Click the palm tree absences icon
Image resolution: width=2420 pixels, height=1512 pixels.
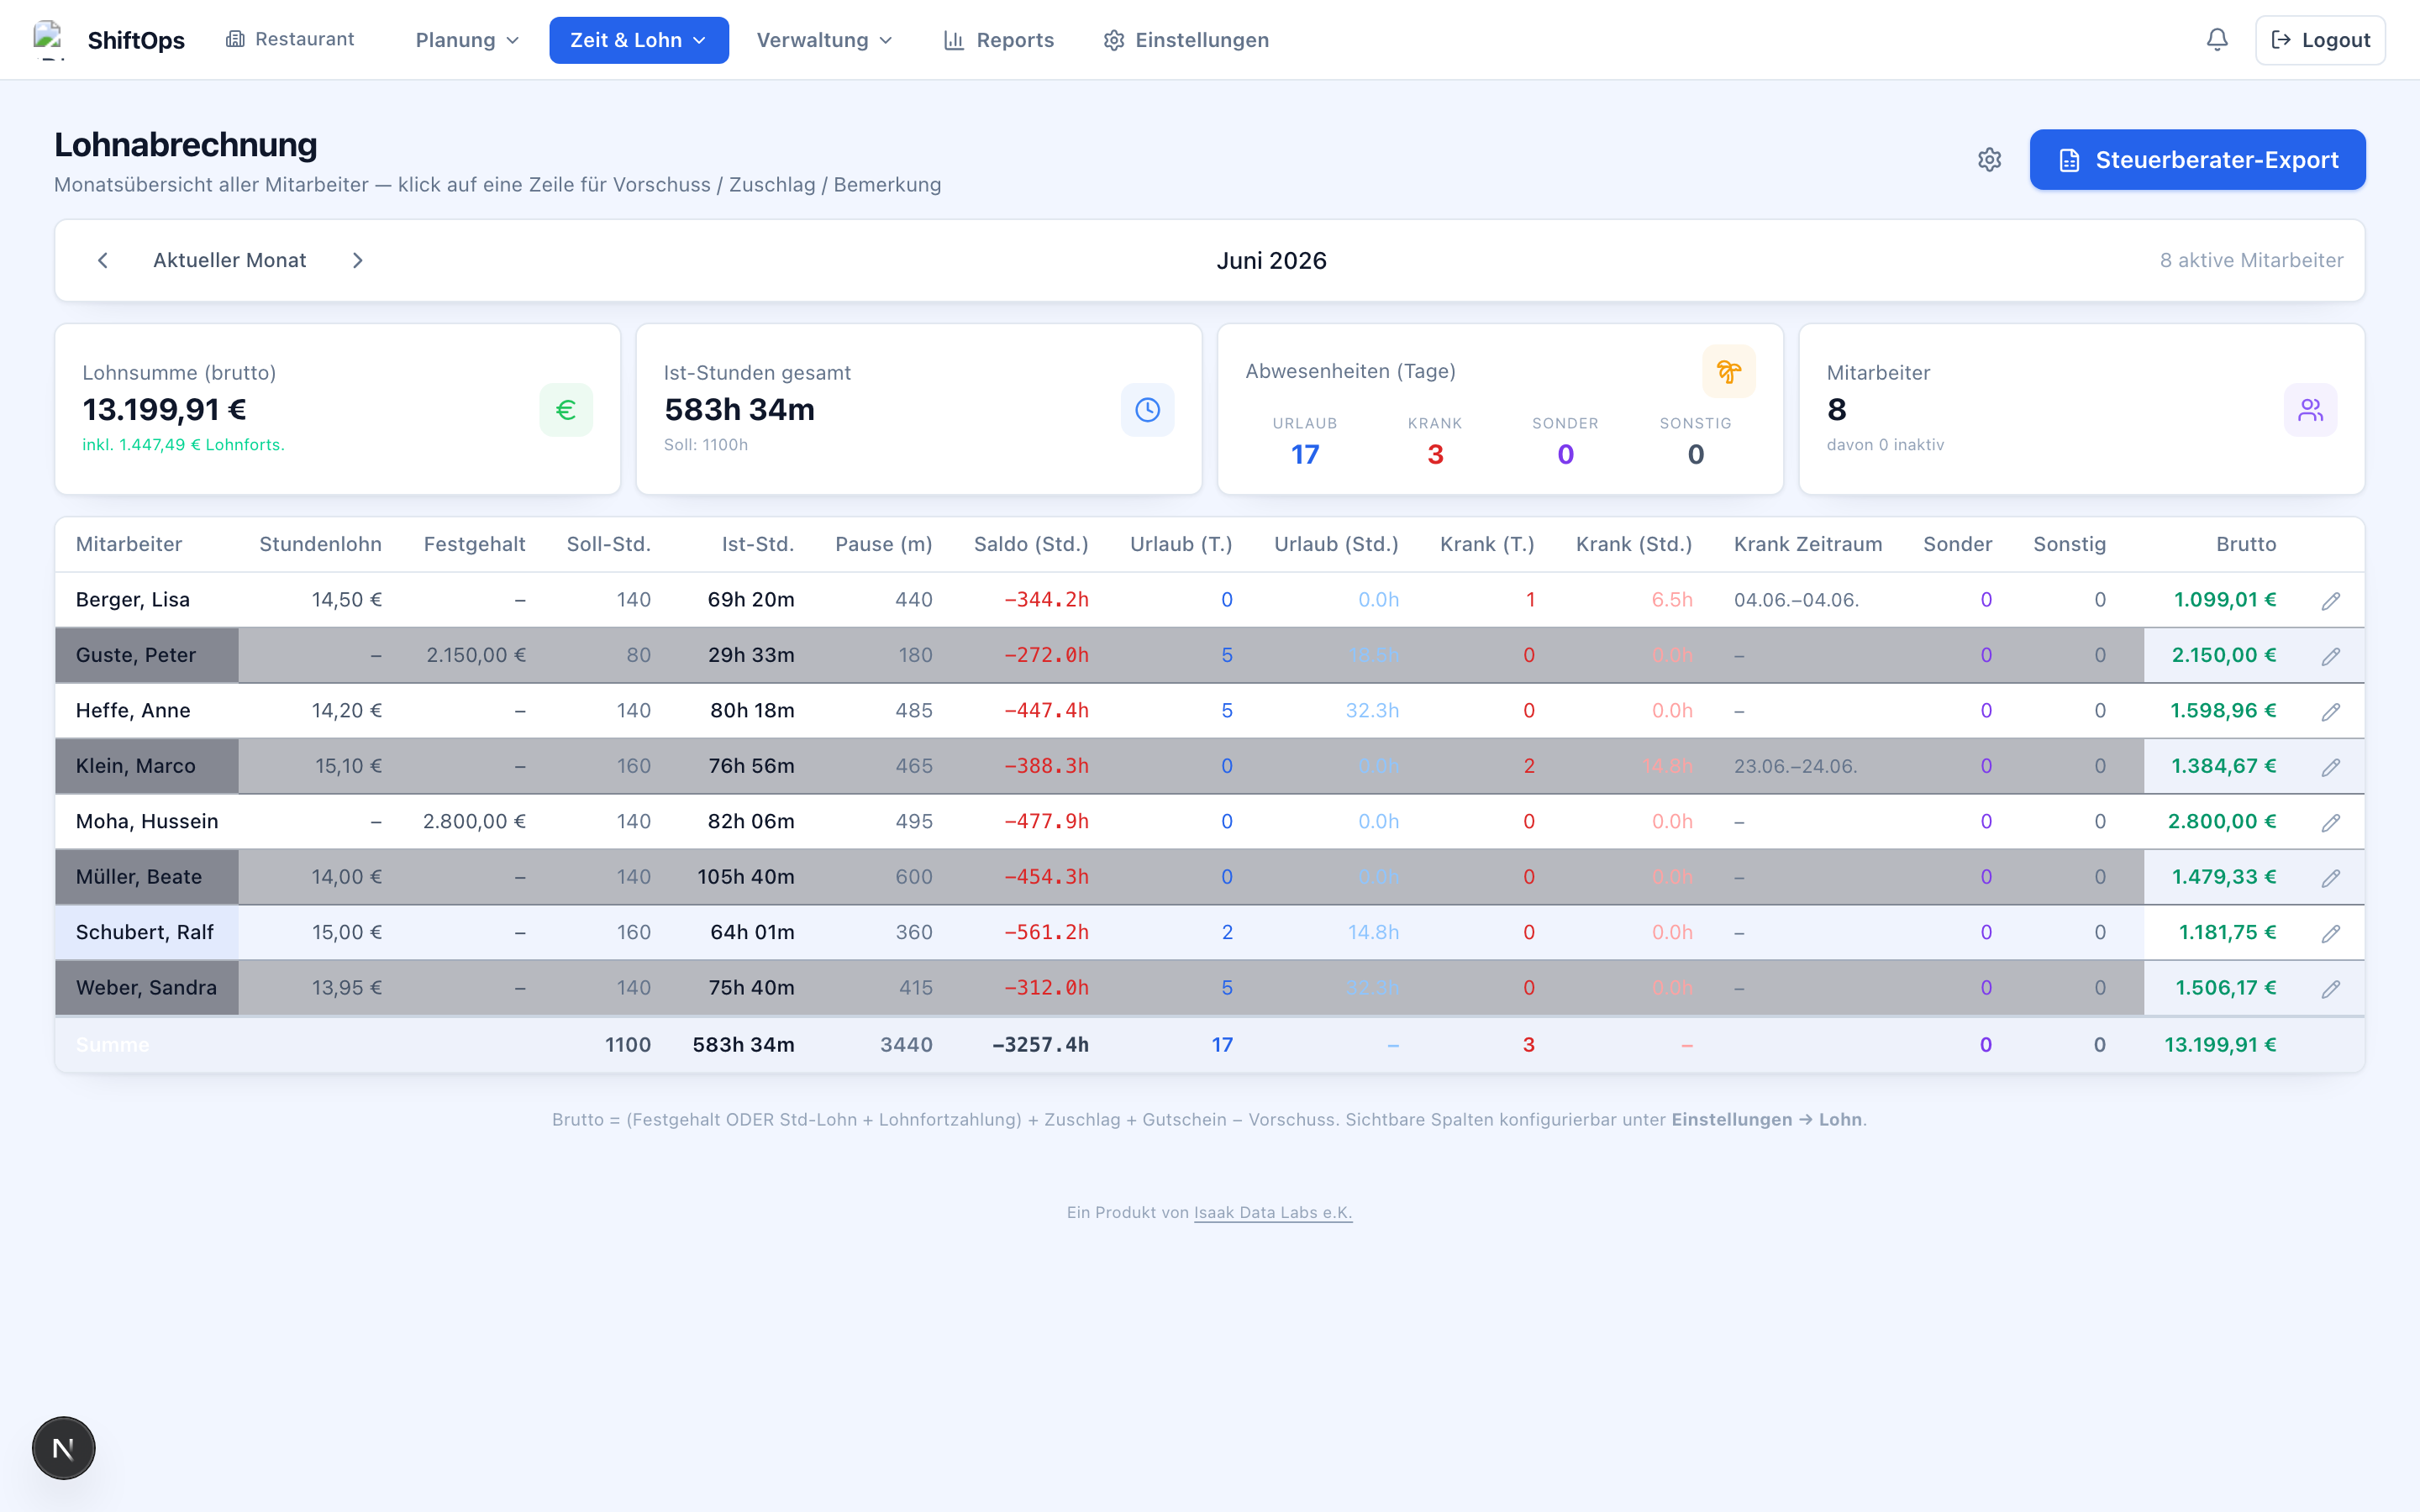pos(1729,371)
